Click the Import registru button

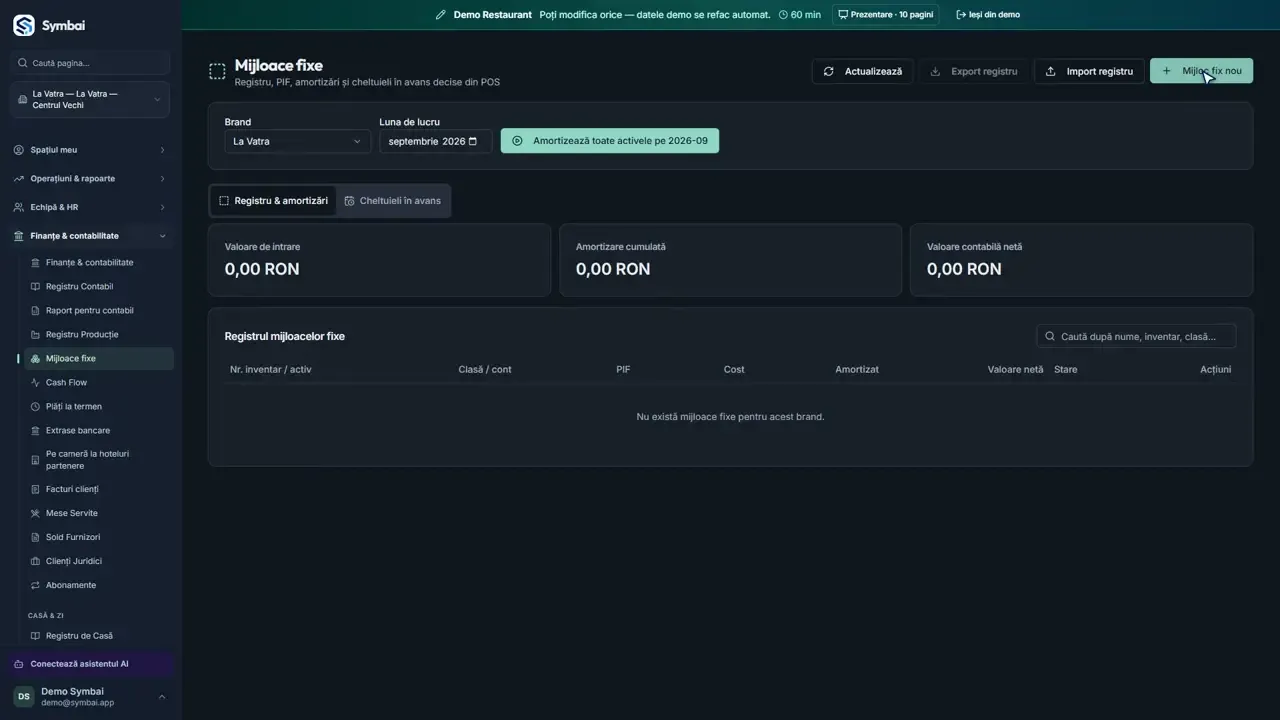(x=1089, y=71)
